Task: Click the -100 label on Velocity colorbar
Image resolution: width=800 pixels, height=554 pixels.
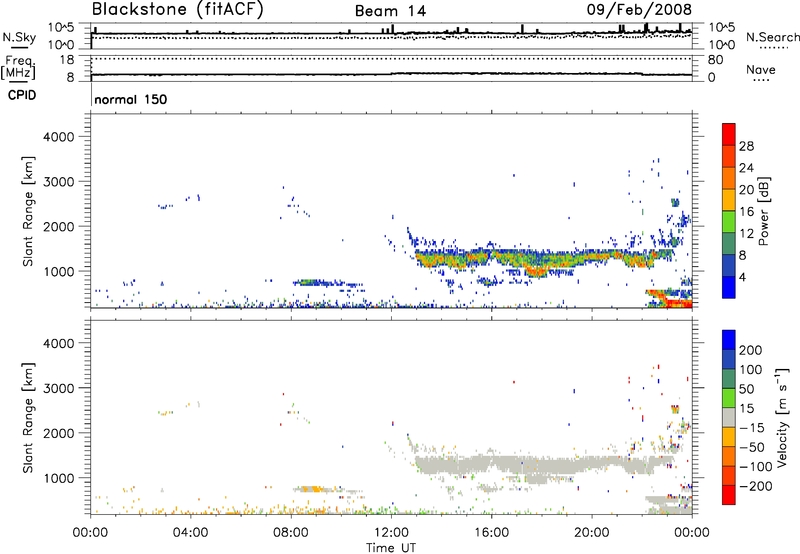Action: pos(755,466)
